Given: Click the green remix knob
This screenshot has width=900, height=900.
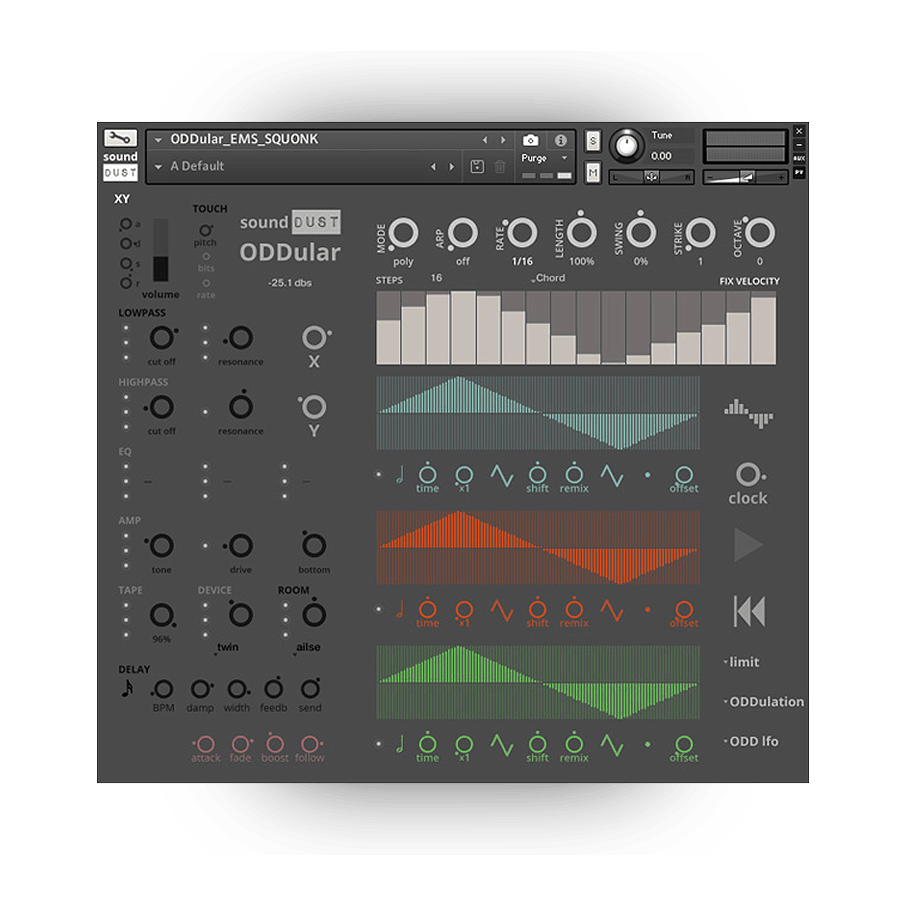Looking at the screenshot, I should click(574, 743).
